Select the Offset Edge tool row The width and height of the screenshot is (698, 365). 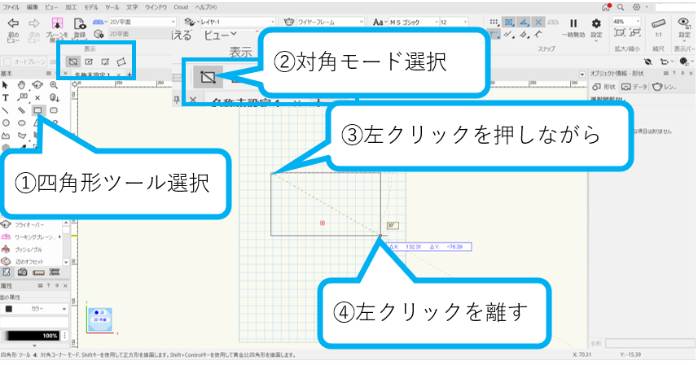tap(30, 262)
